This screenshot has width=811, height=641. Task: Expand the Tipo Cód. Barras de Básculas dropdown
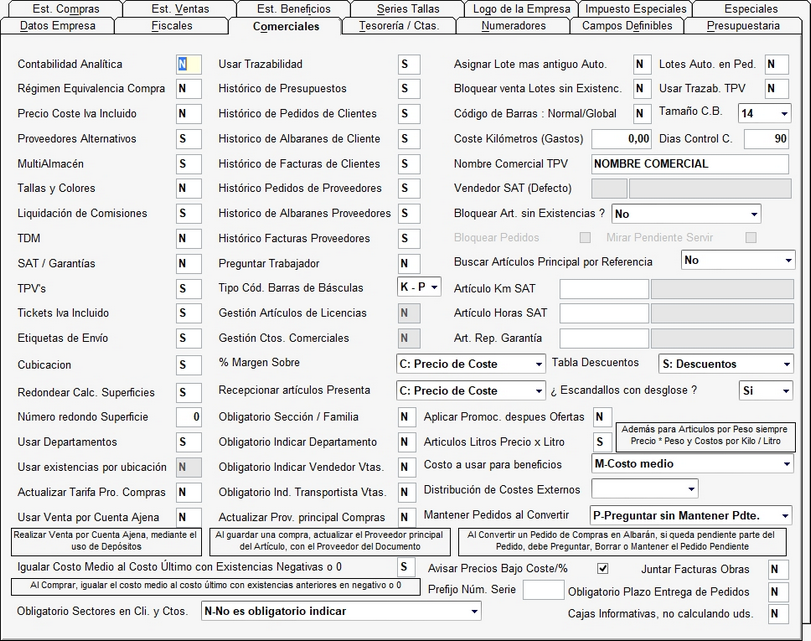(x=419, y=287)
